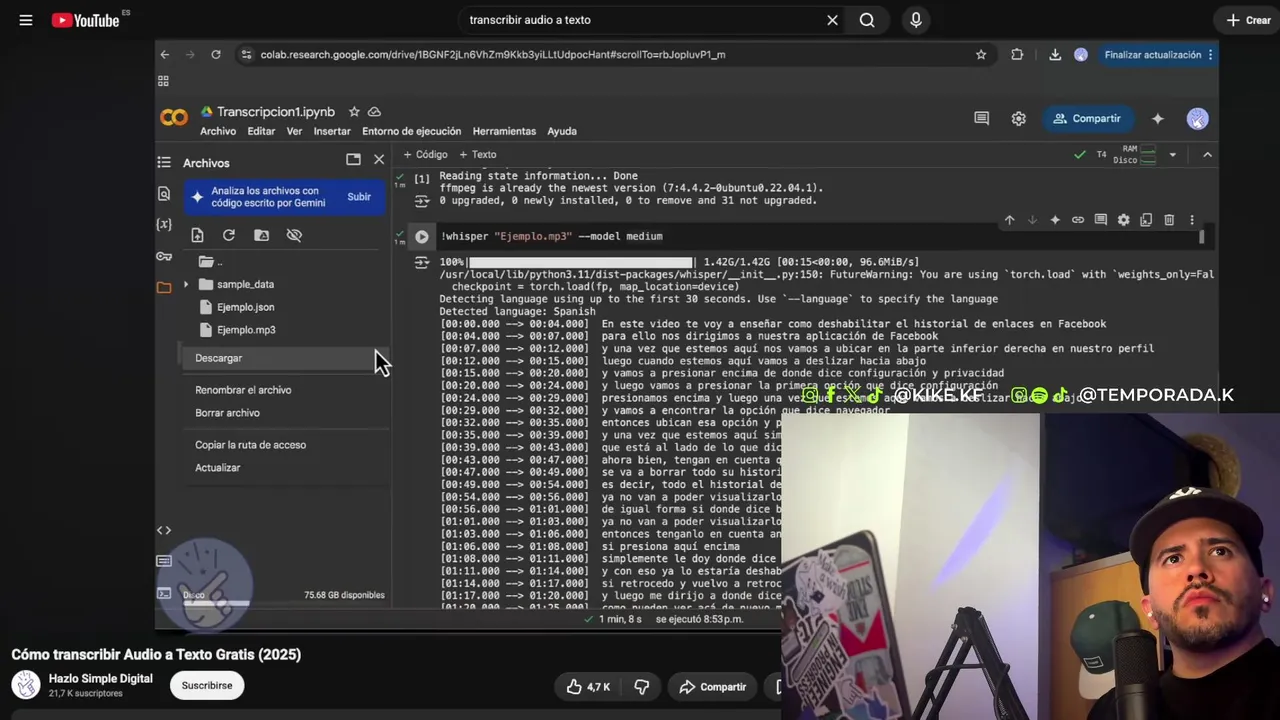Like the YouTube video
The image size is (1280, 720).
pyautogui.click(x=588, y=687)
